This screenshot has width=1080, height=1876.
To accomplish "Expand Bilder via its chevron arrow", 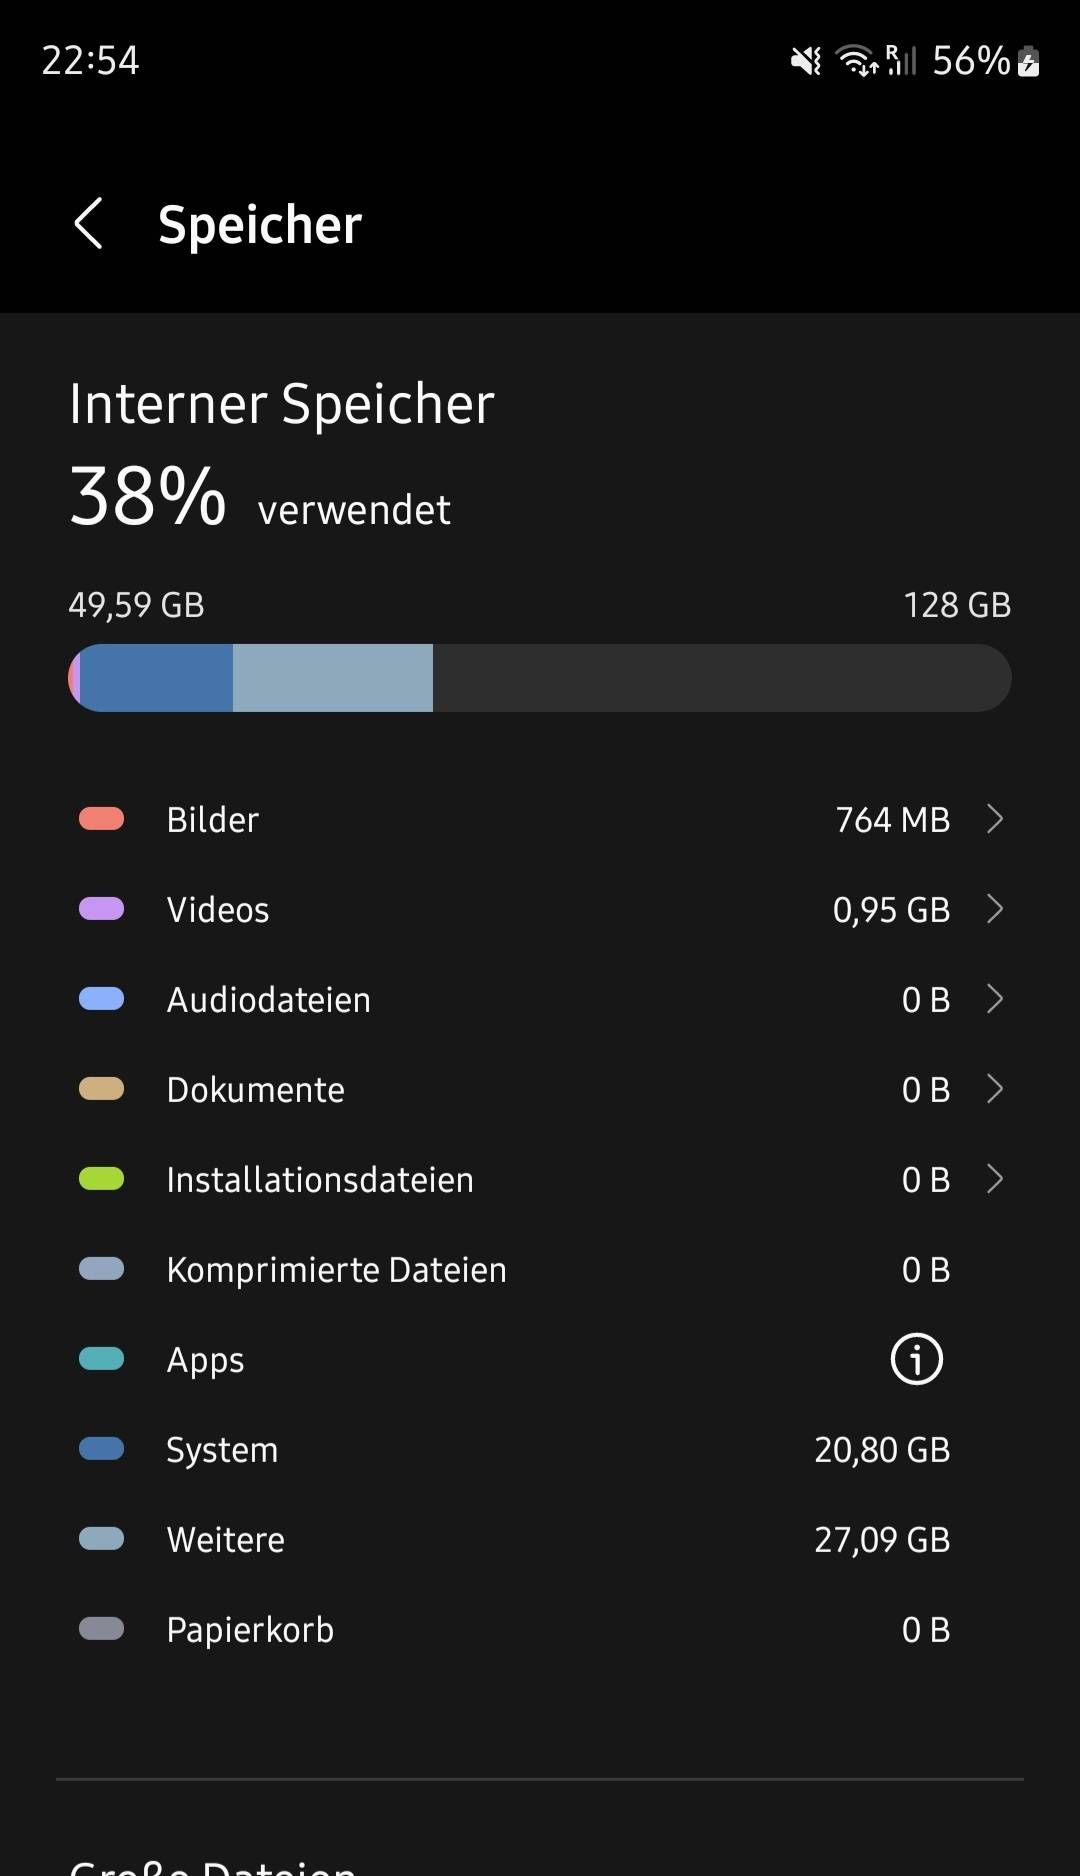I will pos(994,819).
